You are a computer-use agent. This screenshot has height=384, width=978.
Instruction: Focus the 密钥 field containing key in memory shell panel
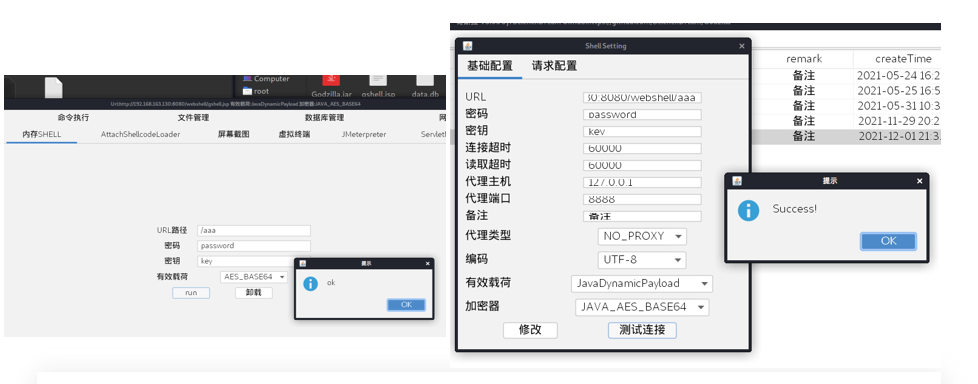point(254,261)
